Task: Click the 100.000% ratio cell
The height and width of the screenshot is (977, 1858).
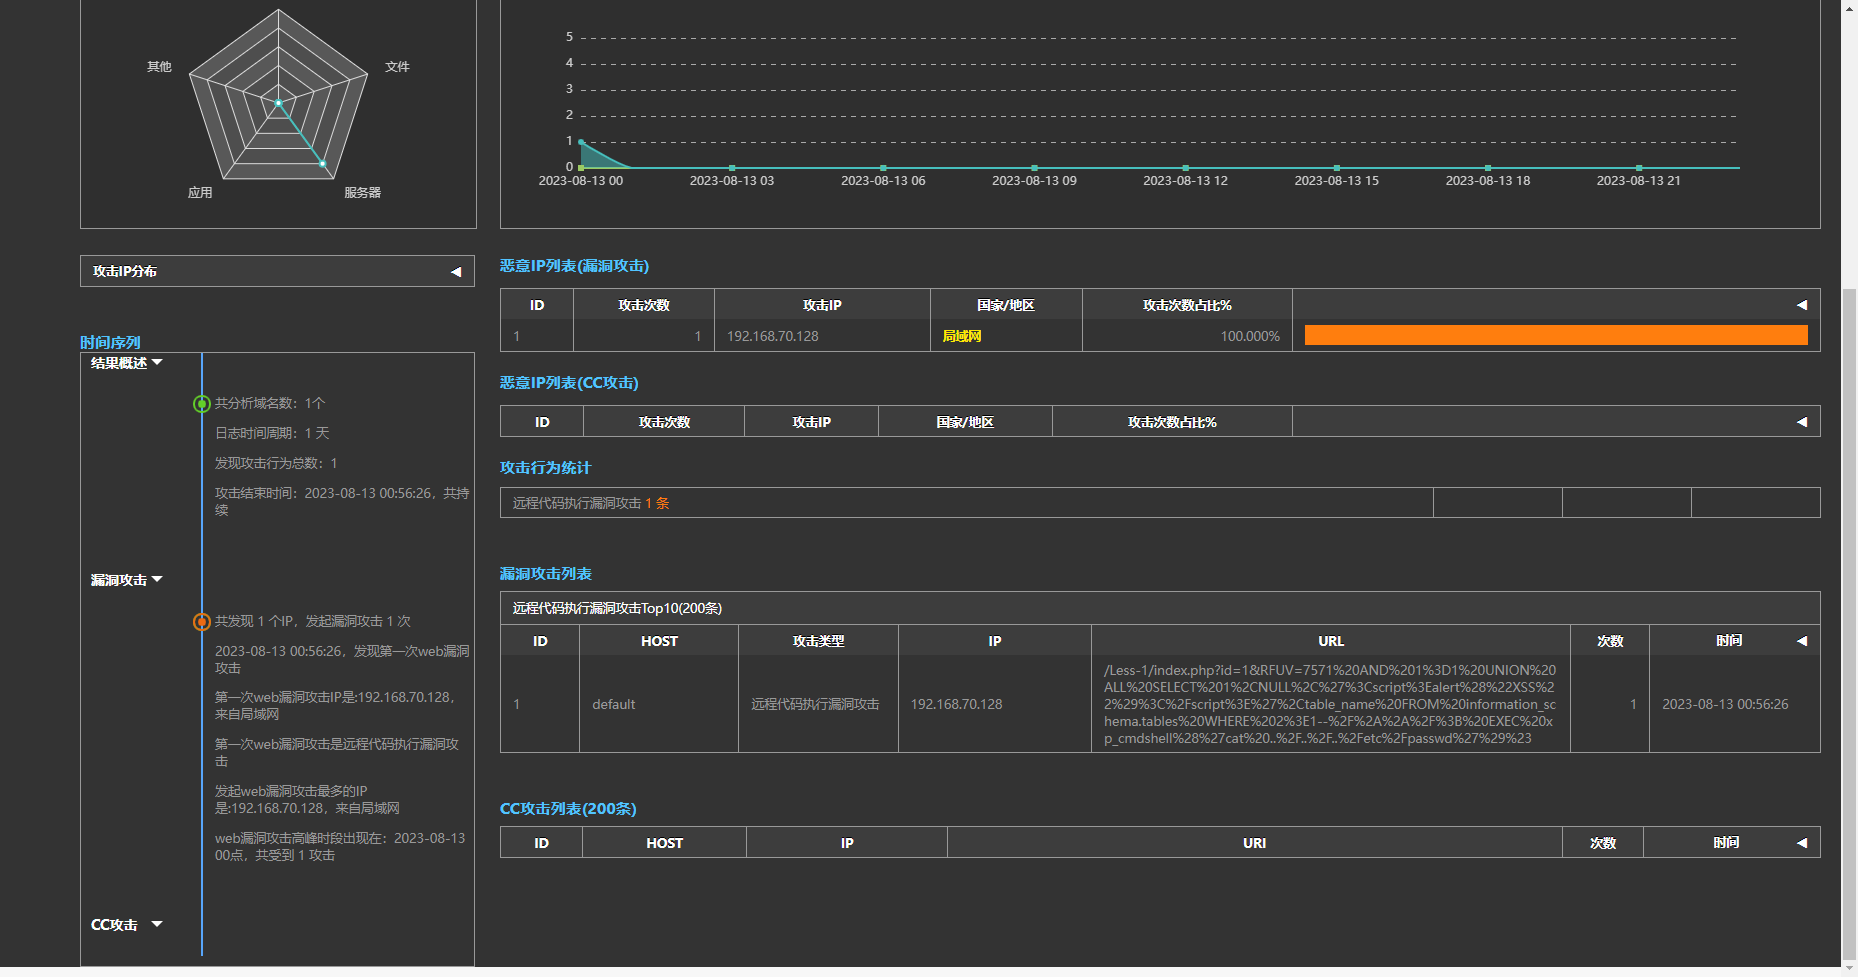Action: (x=1187, y=336)
